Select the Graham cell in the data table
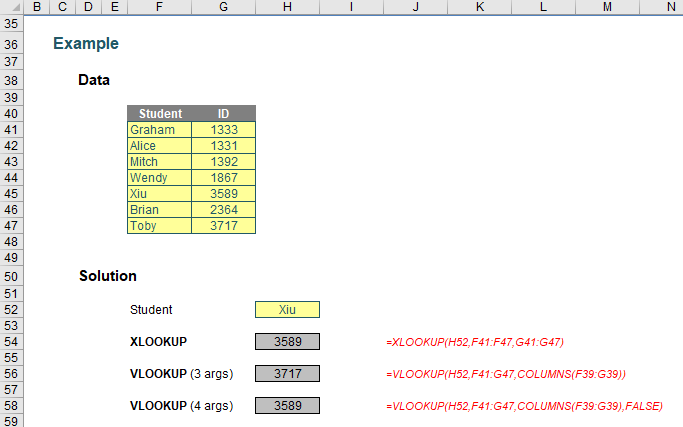This screenshot has height=427, width=683. tap(159, 130)
